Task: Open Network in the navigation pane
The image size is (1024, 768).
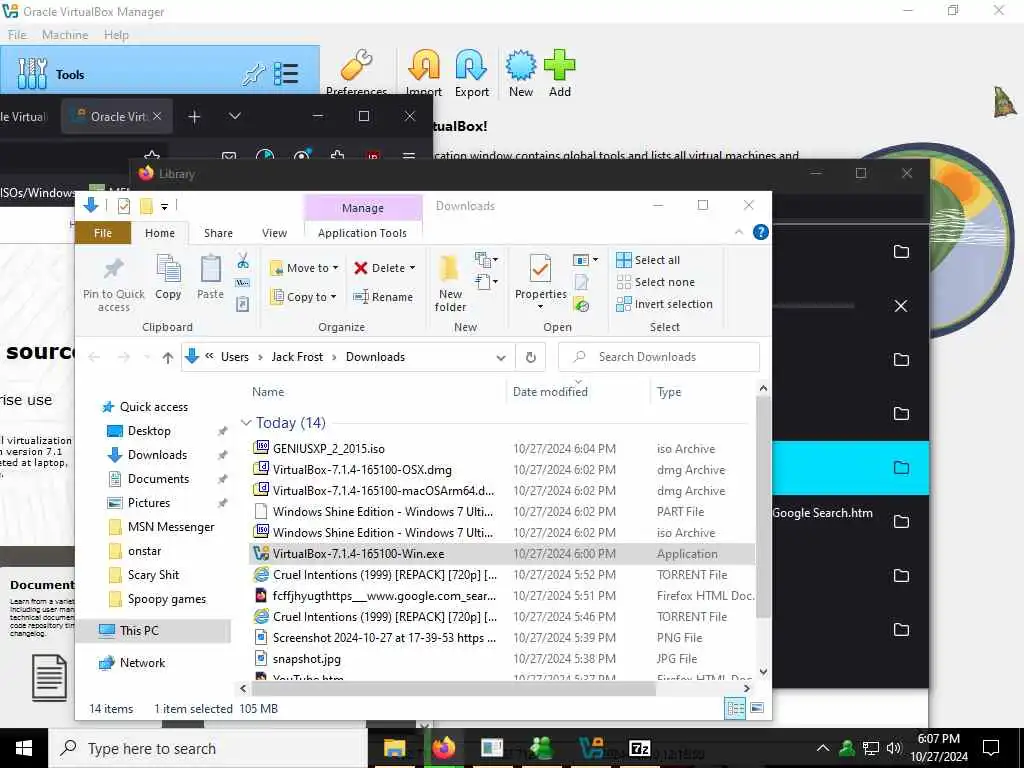Action: (142, 662)
